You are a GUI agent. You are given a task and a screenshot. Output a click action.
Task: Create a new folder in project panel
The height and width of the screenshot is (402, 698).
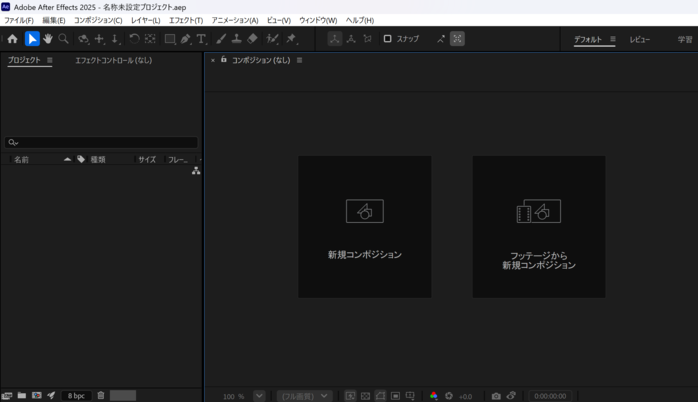pyautogui.click(x=21, y=395)
